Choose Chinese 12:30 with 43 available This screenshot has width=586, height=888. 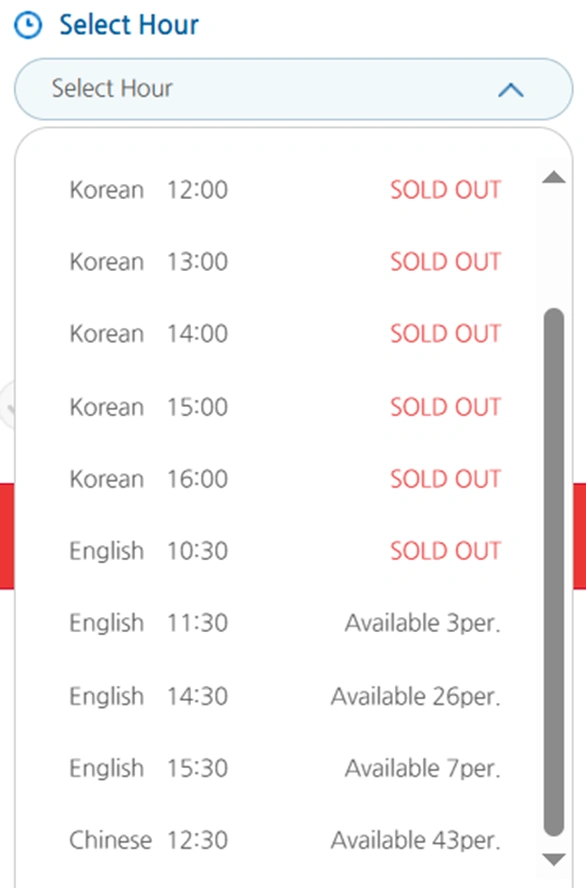[x=285, y=840]
